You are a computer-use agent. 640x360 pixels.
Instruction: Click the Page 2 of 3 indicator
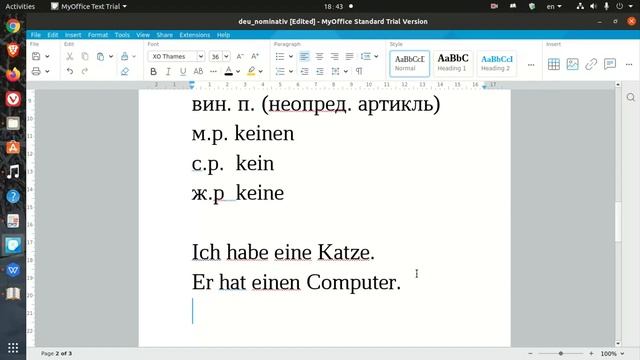56,353
